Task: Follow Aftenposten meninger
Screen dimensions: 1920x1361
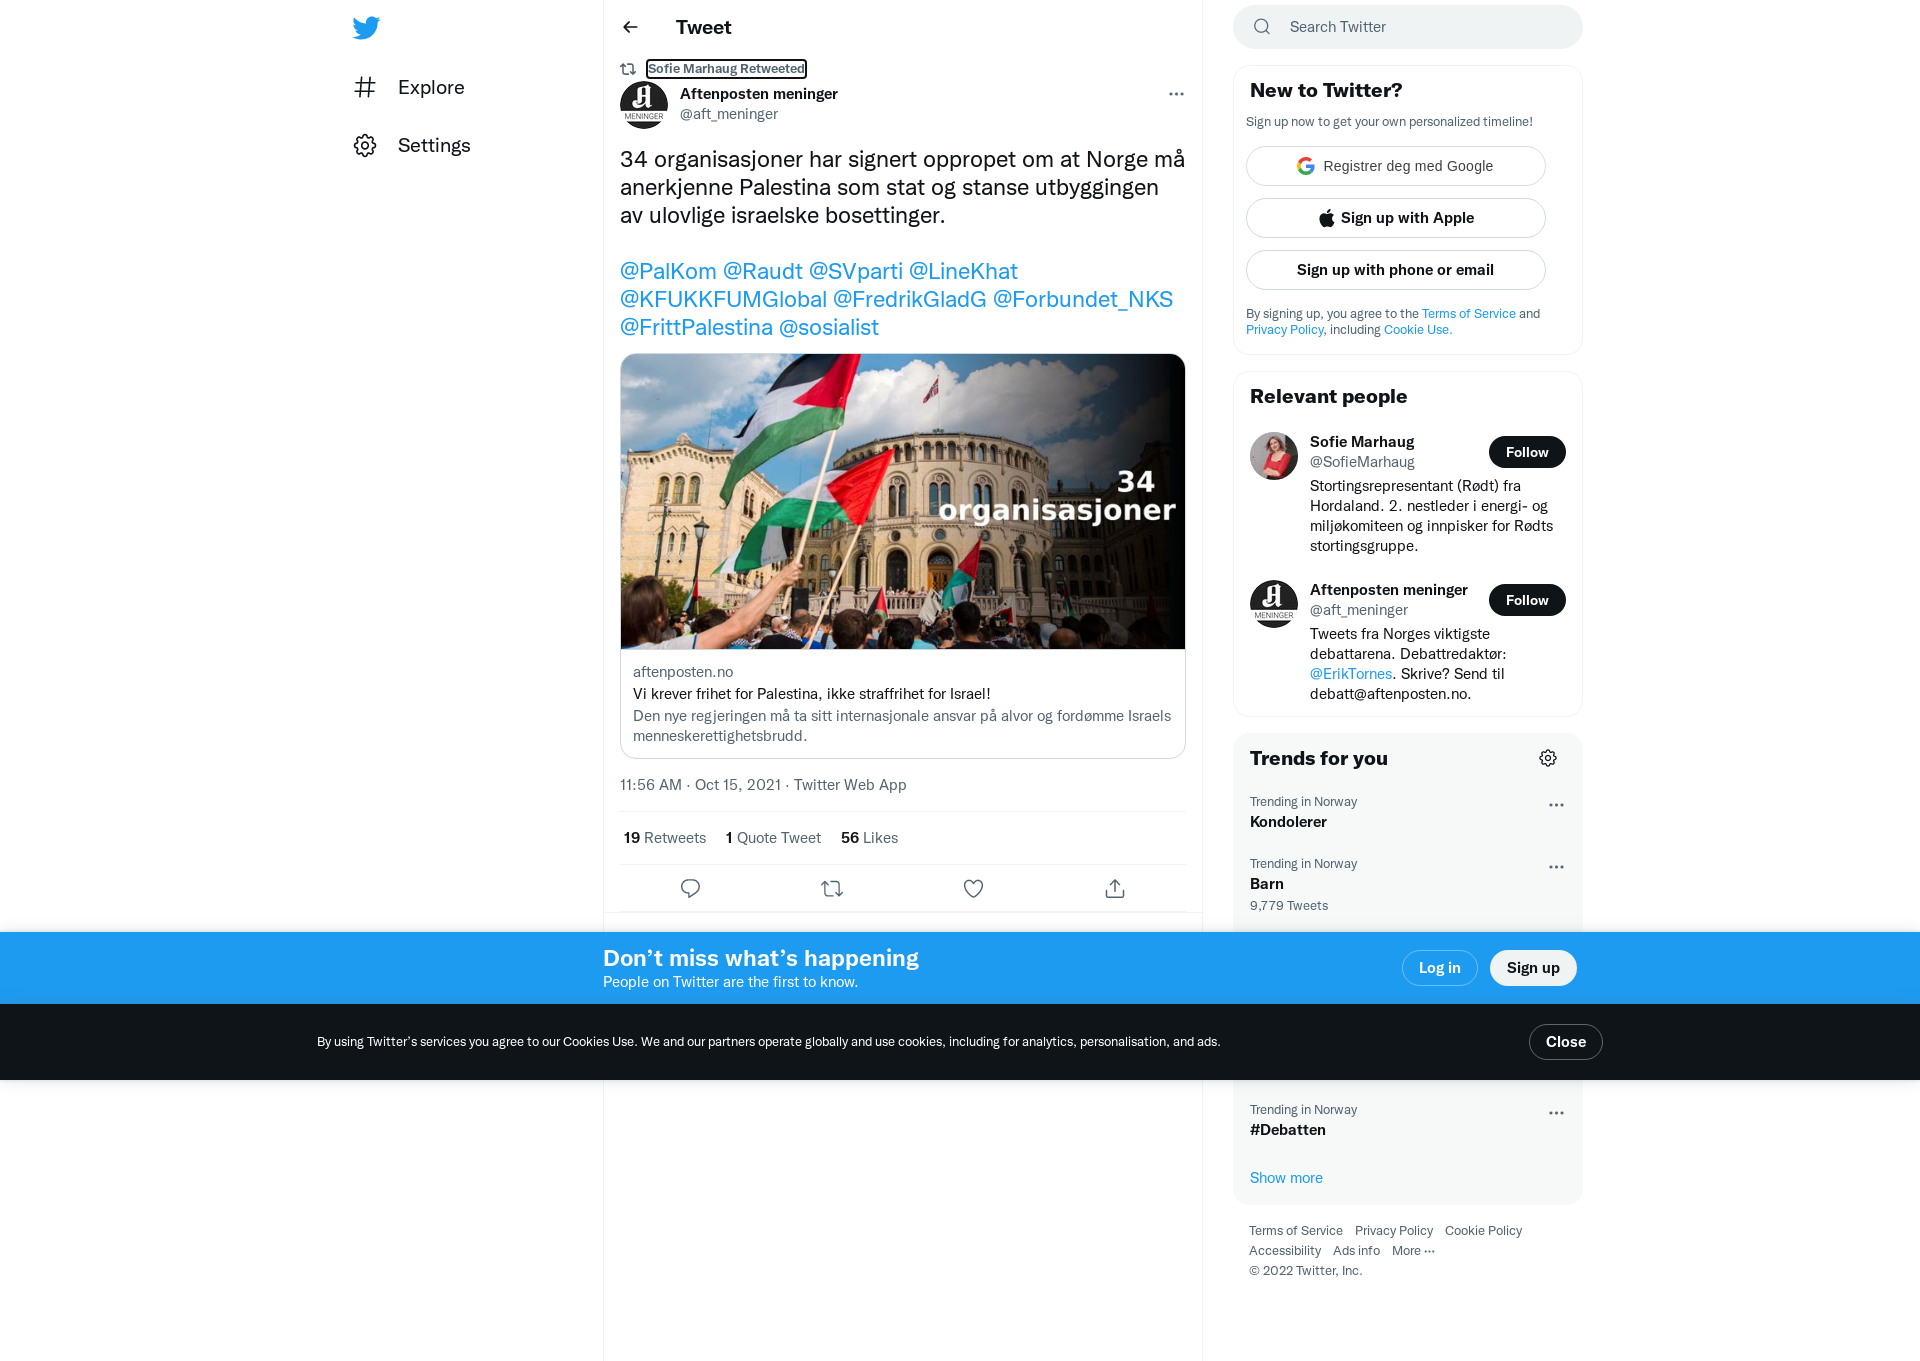Action: tap(1527, 600)
